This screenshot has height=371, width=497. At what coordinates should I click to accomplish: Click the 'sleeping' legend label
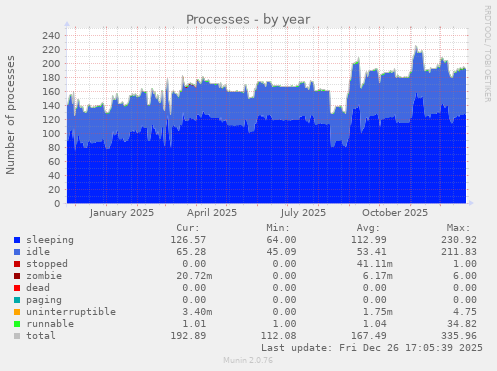tap(50, 240)
